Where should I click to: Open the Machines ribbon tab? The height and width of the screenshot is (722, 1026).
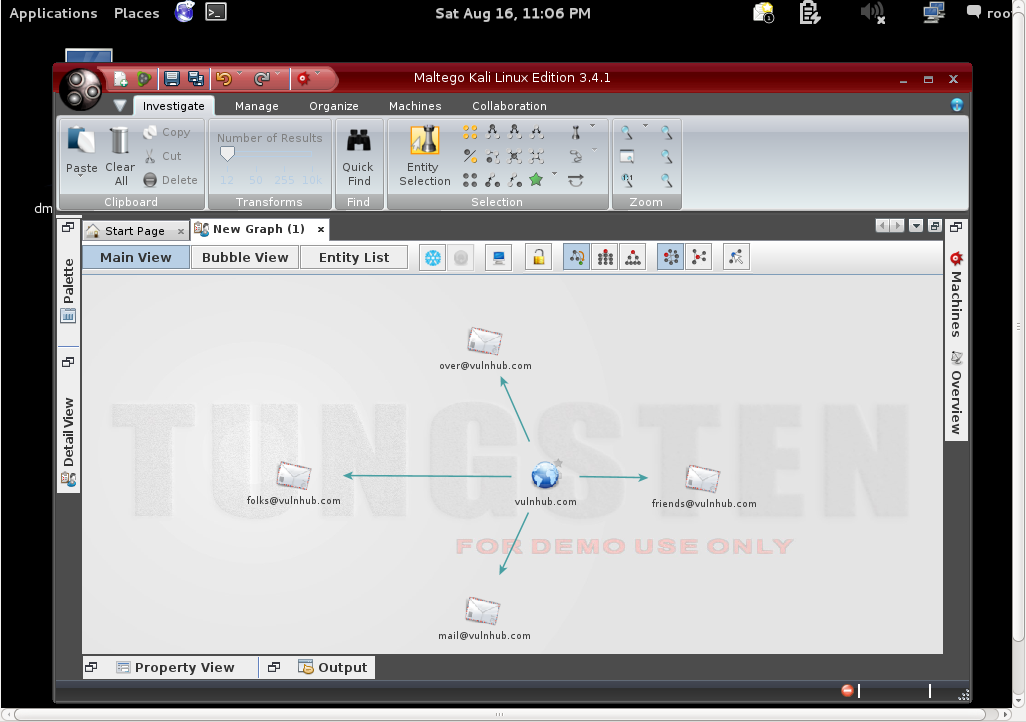point(415,106)
